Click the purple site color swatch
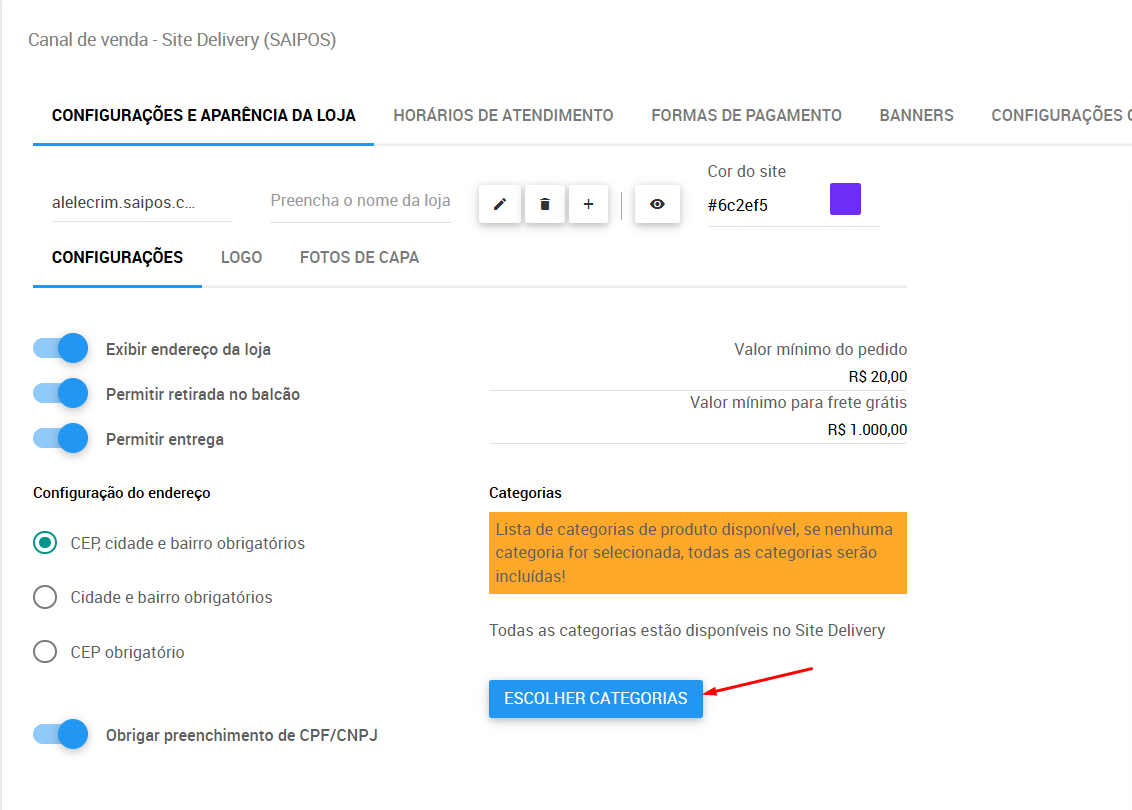 click(845, 199)
